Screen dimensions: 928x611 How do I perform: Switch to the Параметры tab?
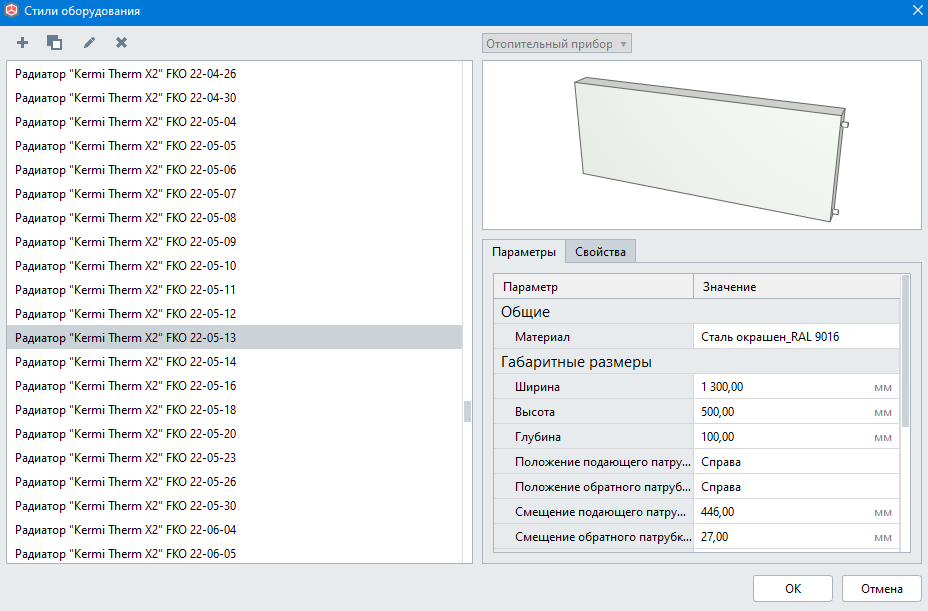click(524, 252)
